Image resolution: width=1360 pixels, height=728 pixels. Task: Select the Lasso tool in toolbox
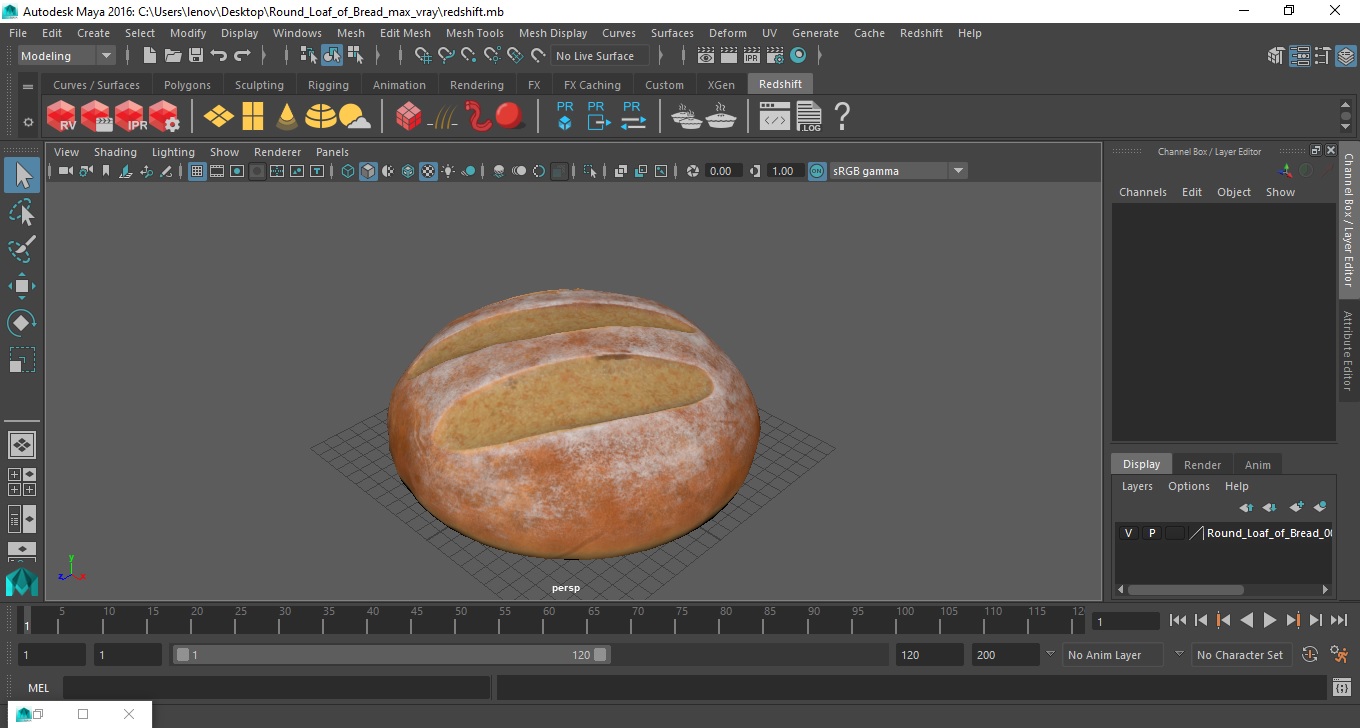click(x=22, y=213)
